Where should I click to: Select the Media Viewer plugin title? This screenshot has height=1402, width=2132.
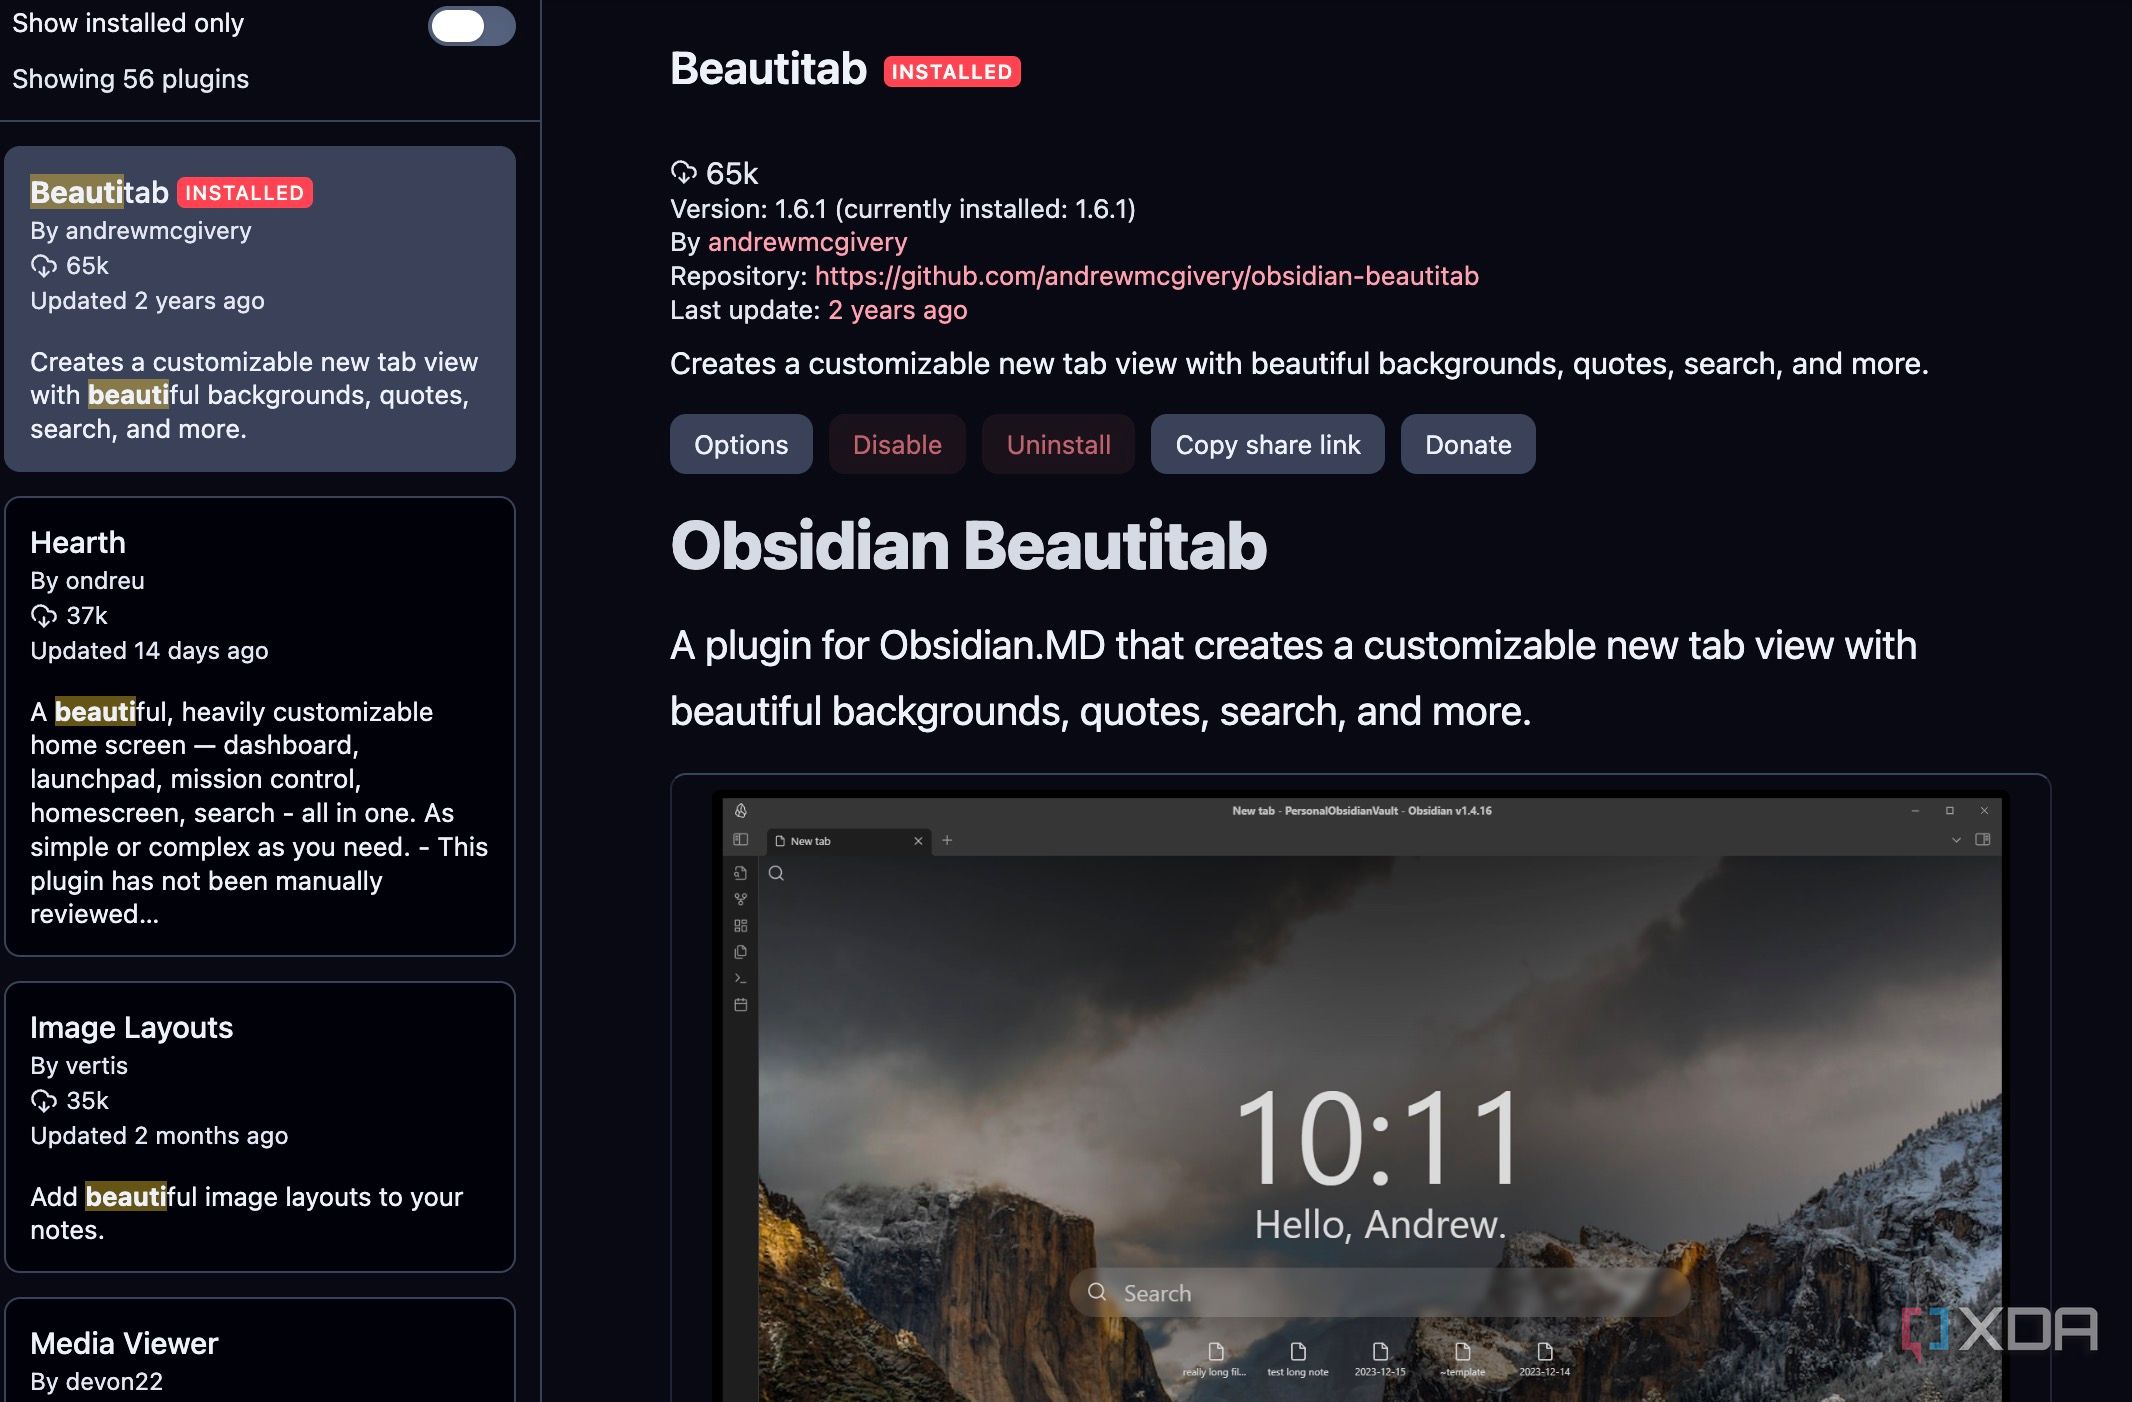point(124,1343)
